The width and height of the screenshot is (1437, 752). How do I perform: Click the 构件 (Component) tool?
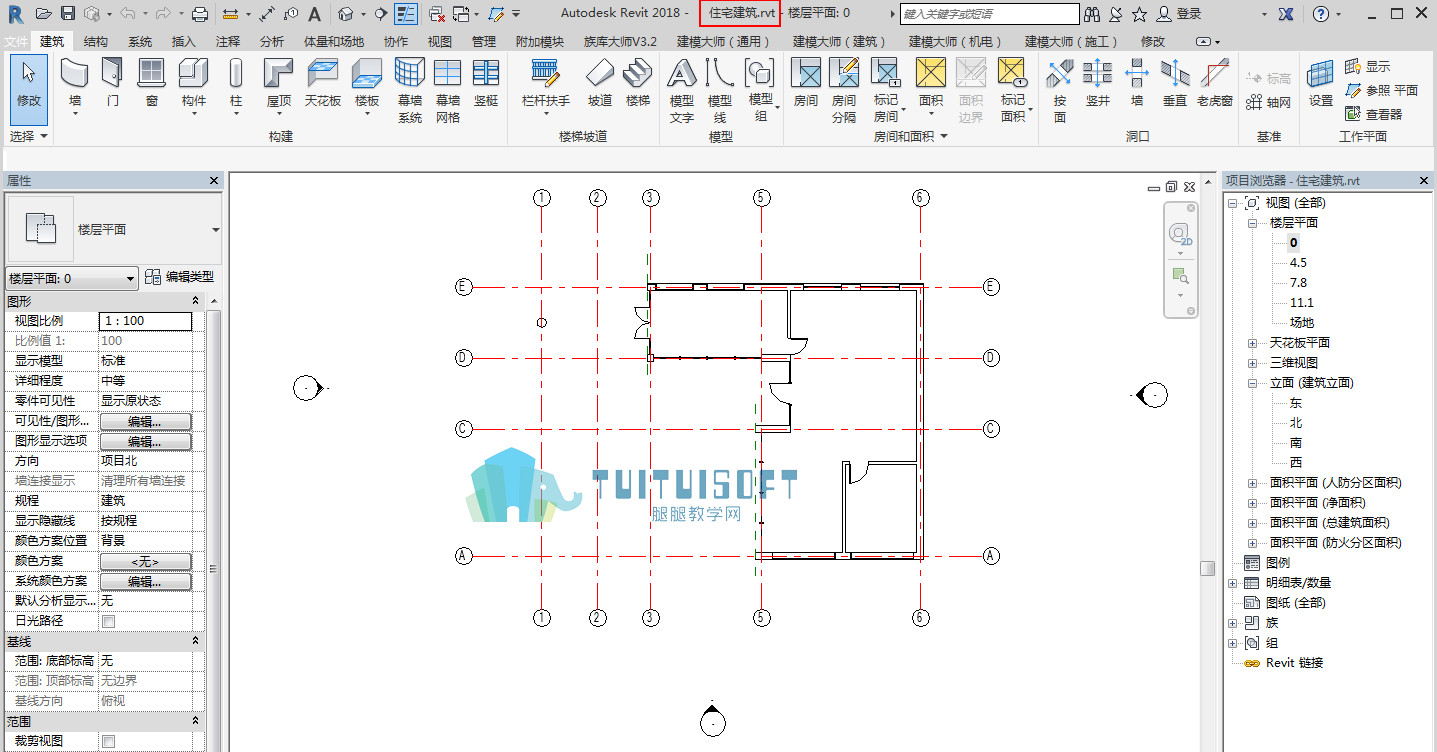tap(194, 86)
